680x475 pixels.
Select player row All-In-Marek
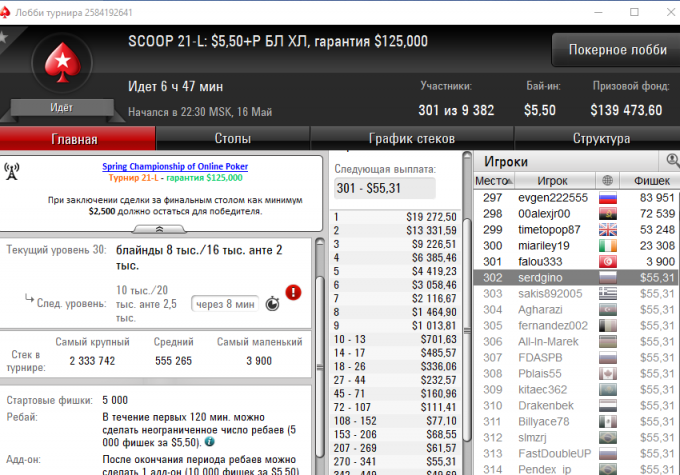[577, 342]
